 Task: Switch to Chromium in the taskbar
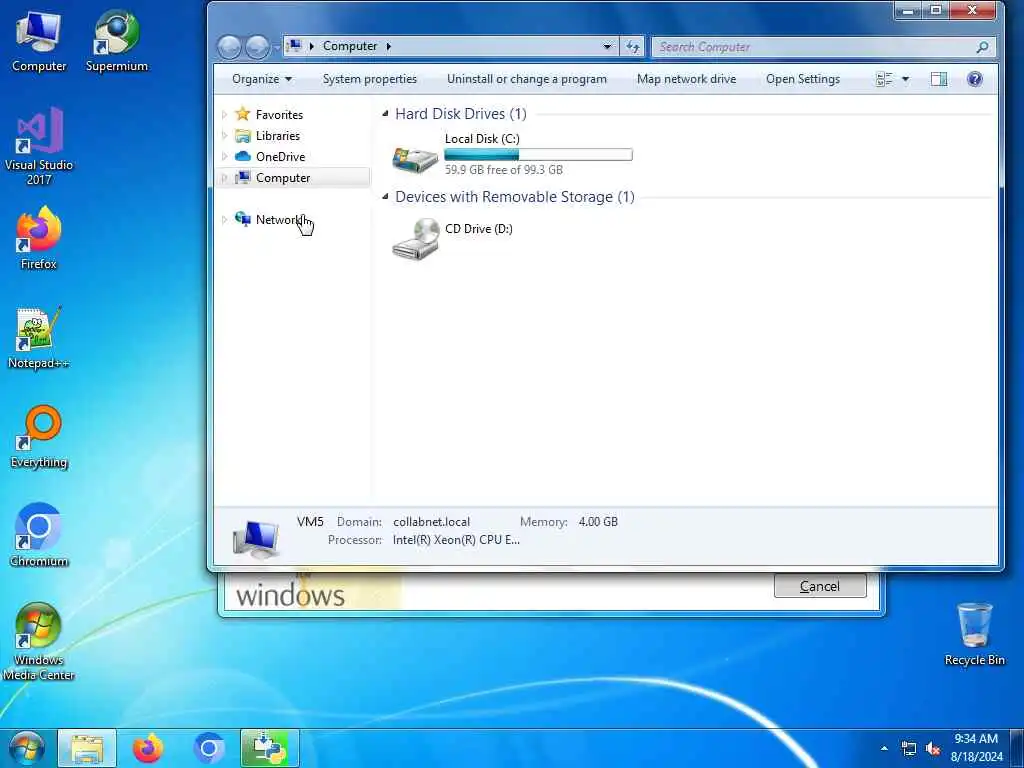(209, 748)
